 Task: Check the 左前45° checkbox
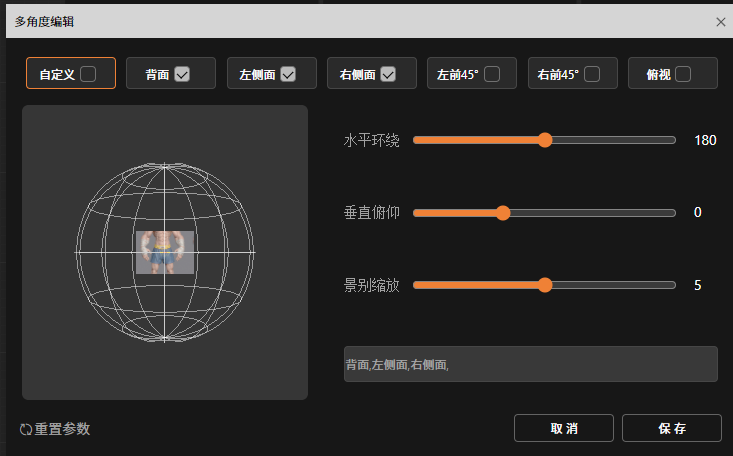(x=492, y=74)
